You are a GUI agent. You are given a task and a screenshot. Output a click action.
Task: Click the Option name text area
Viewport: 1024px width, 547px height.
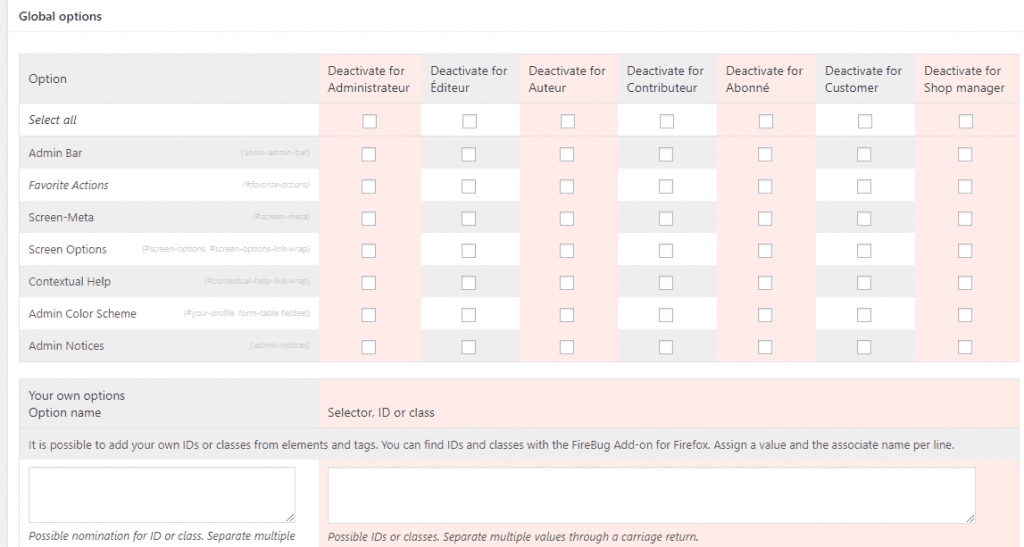pyautogui.click(x=162, y=494)
